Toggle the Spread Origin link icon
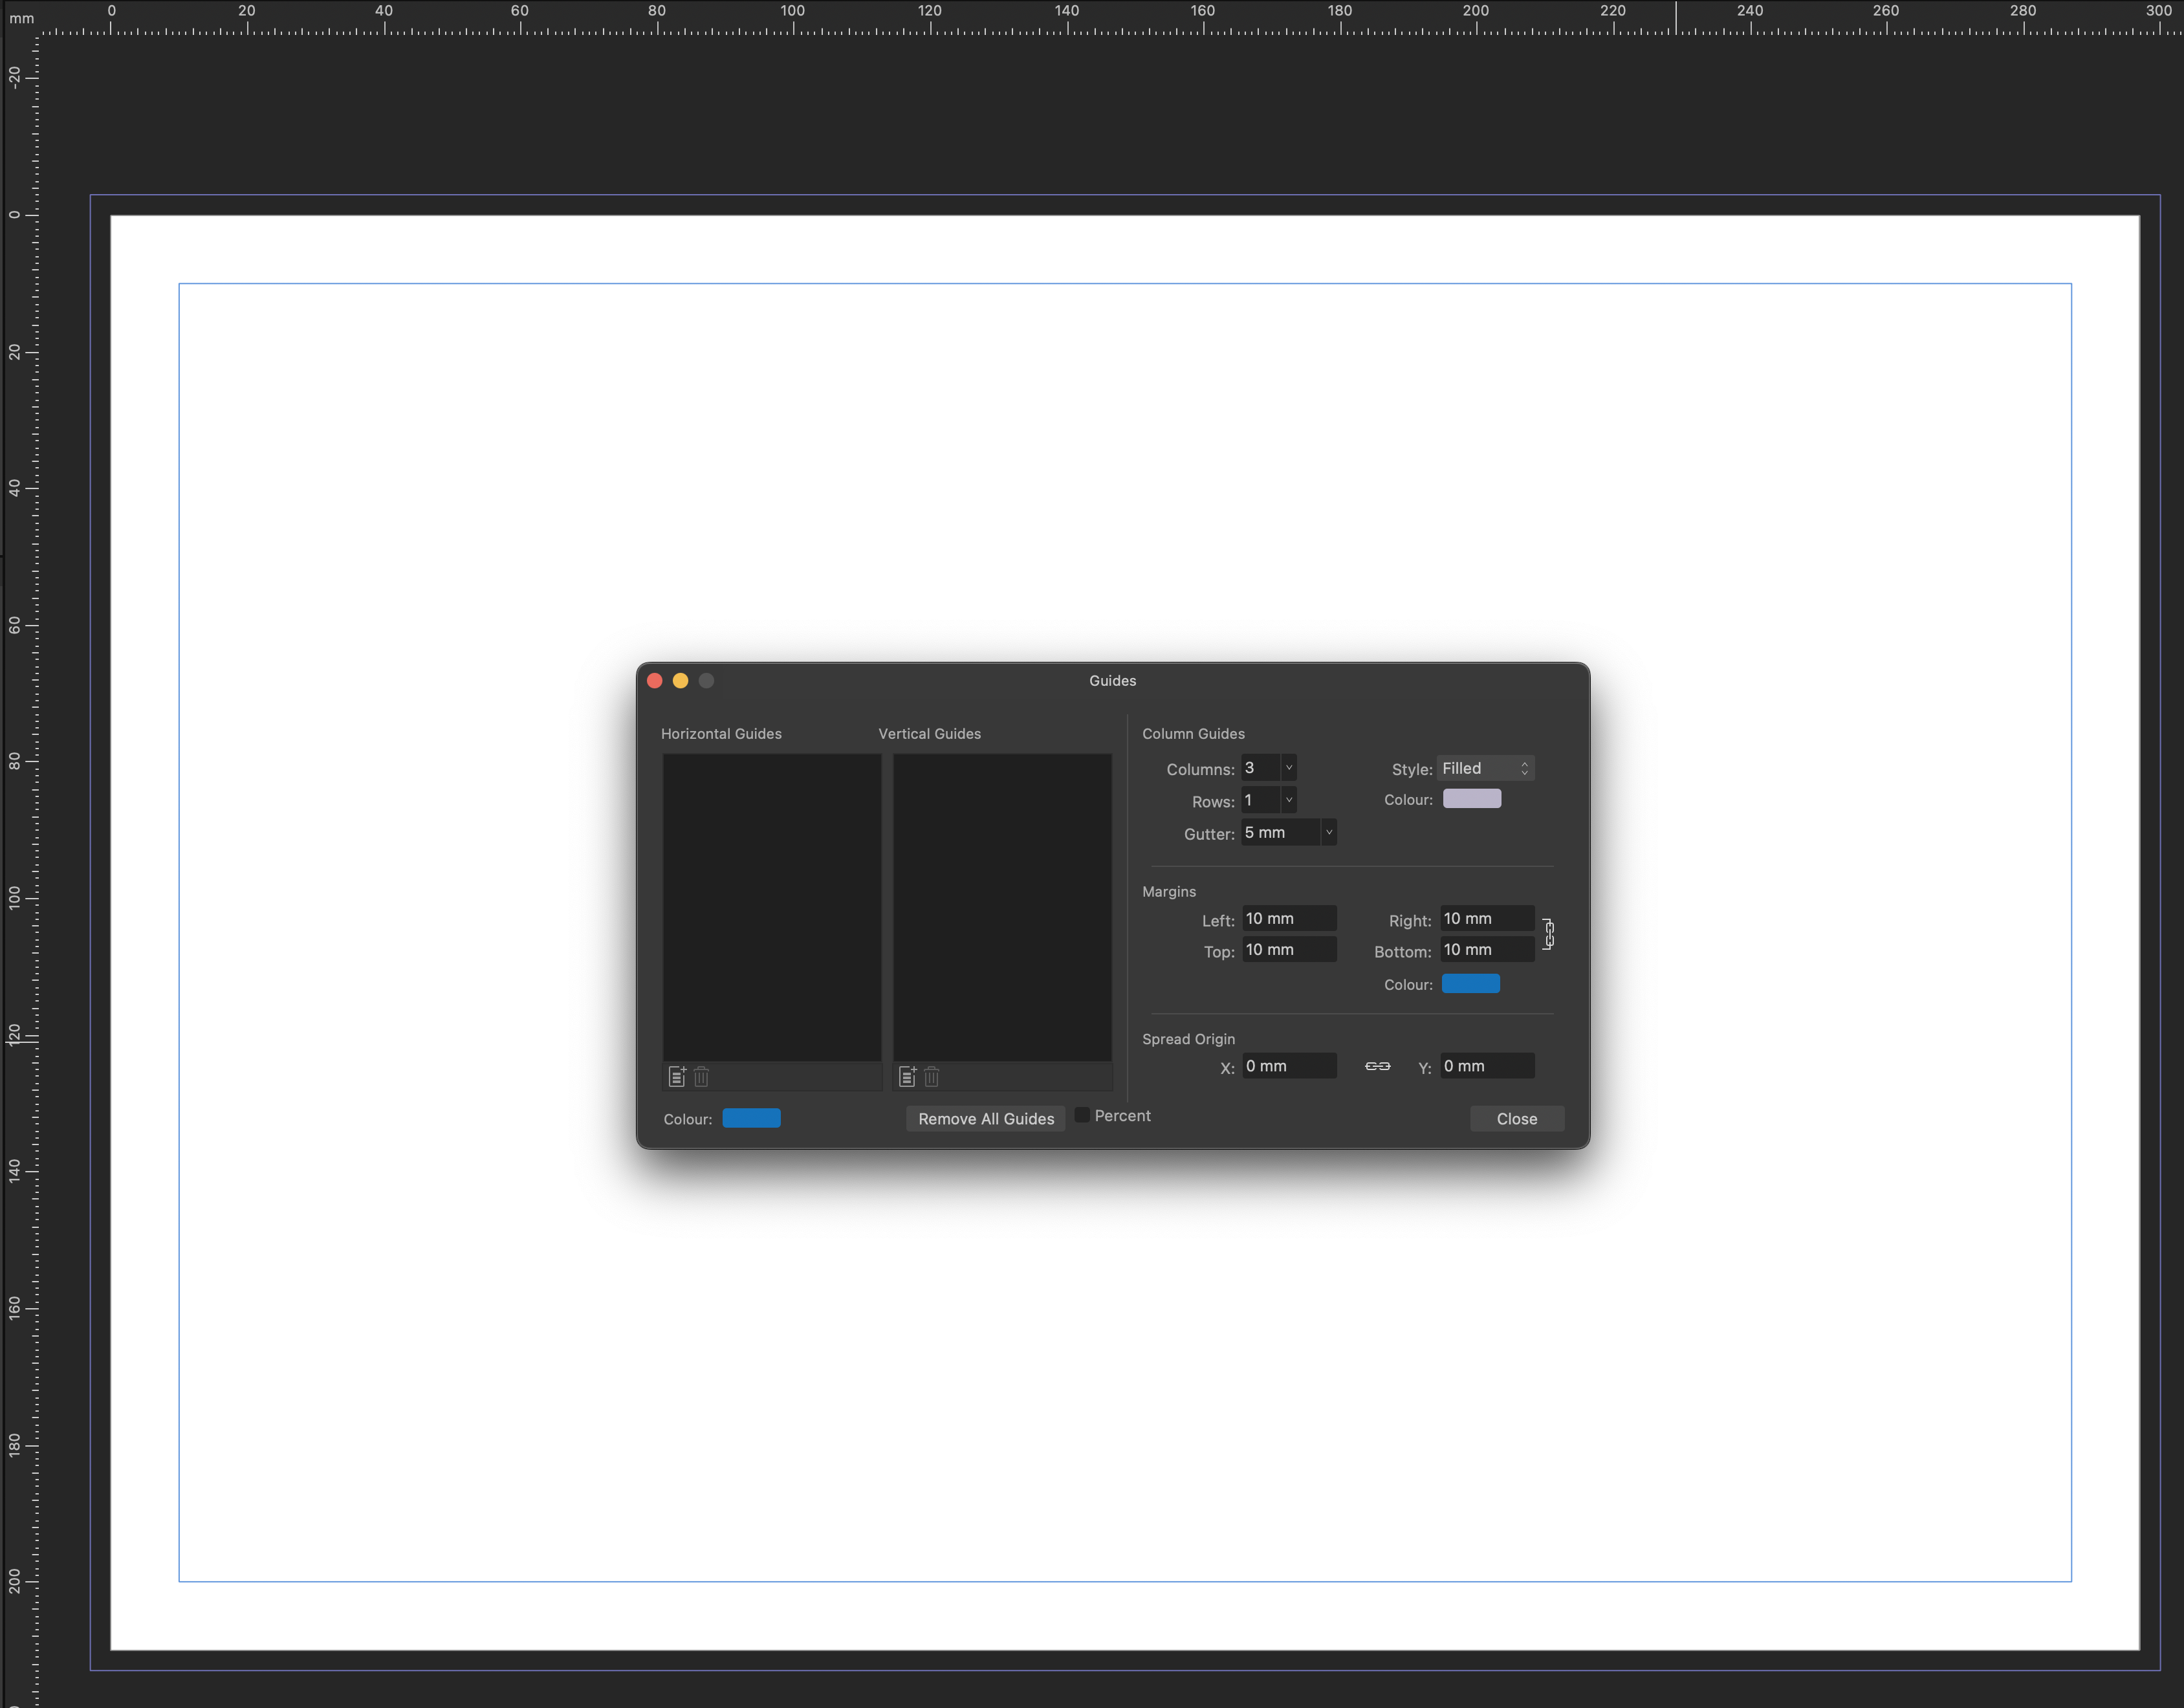Screen dimensions: 2184x1708 tap(1378, 1066)
